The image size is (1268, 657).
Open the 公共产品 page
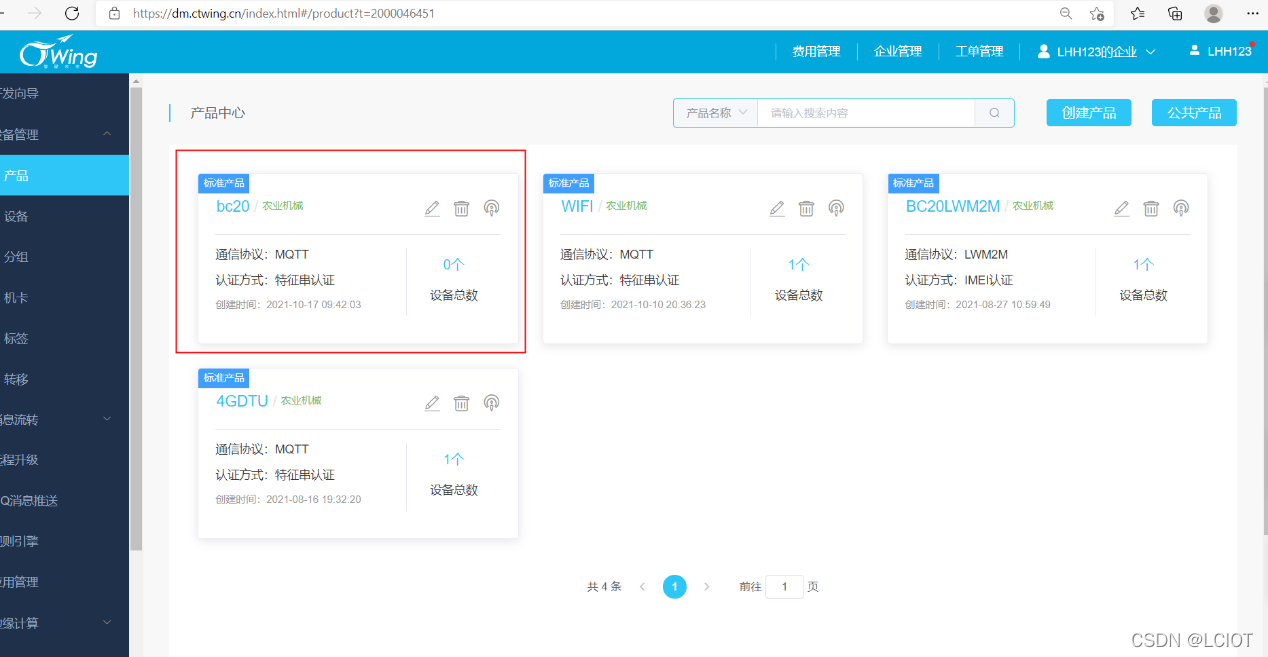pos(1194,112)
